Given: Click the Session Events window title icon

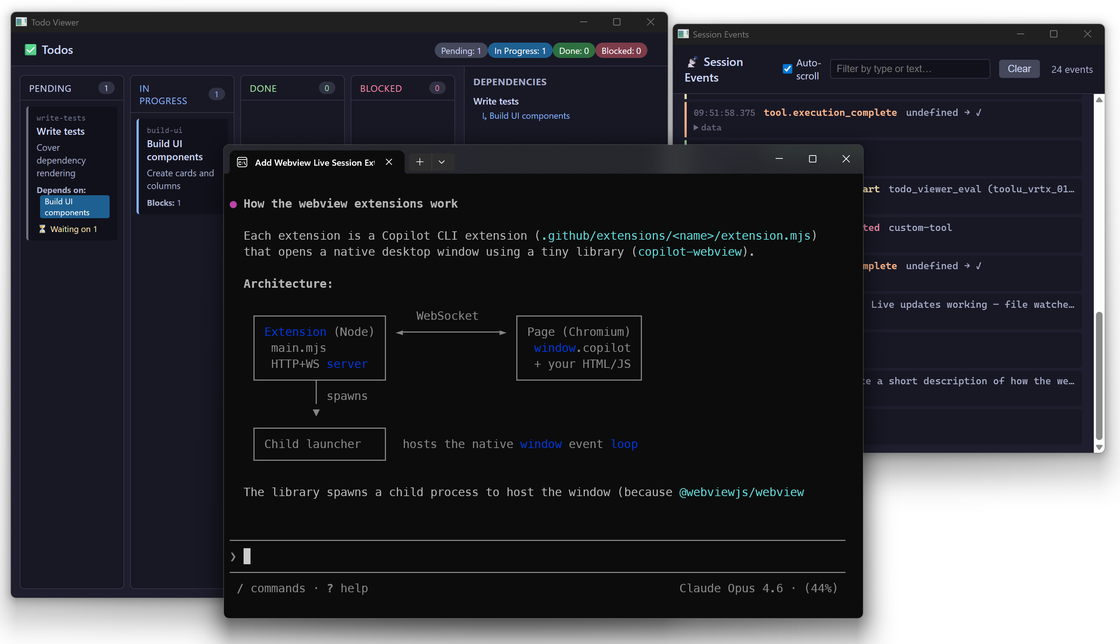Looking at the screenshot, I should 684,34.
